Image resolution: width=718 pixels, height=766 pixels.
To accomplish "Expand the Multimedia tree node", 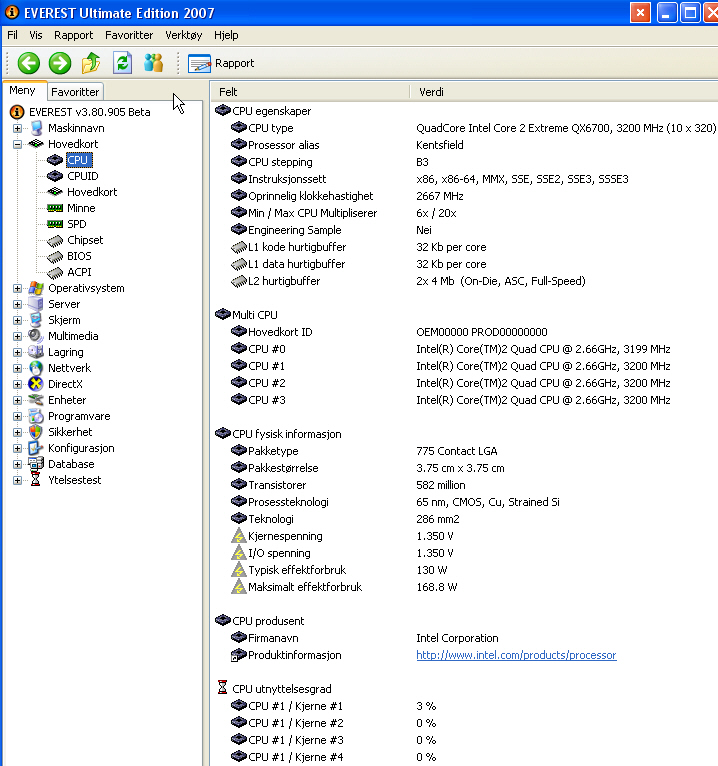I will 18,337.
